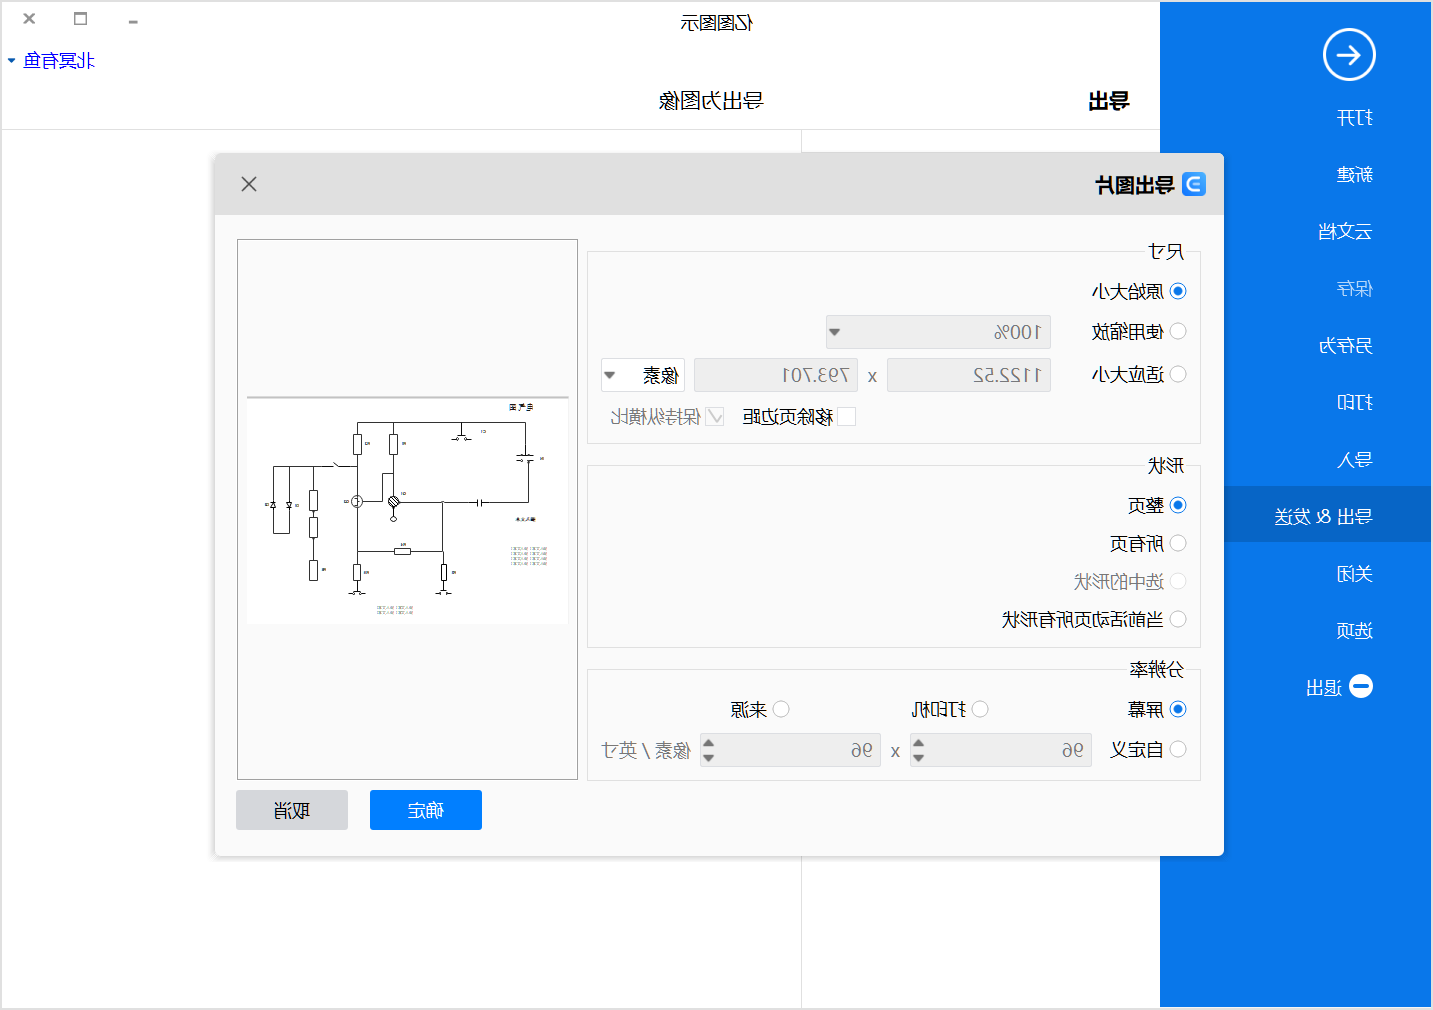Click the 导出图片 dialog logo icon
The height and width of the screenshot is (1010, 1433).
[1194, 184]
